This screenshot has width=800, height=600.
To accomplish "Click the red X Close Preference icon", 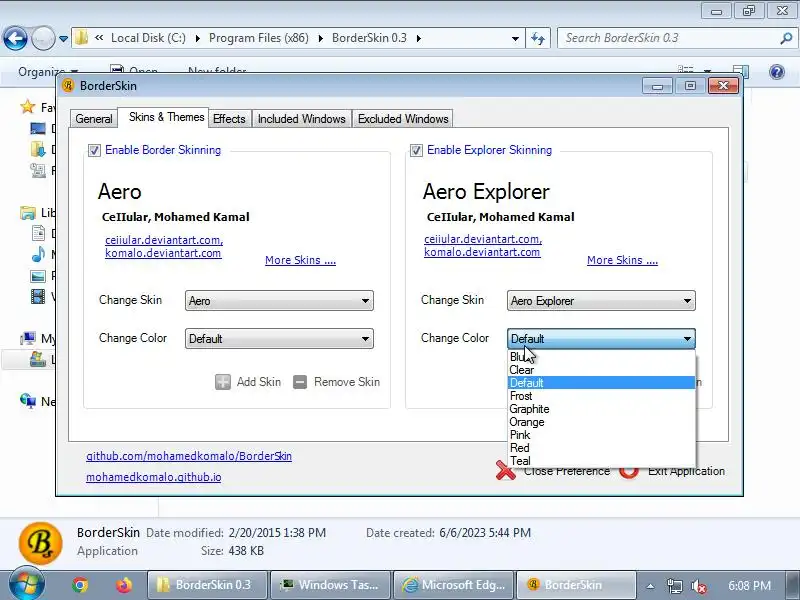I will [x=505, y=470].
